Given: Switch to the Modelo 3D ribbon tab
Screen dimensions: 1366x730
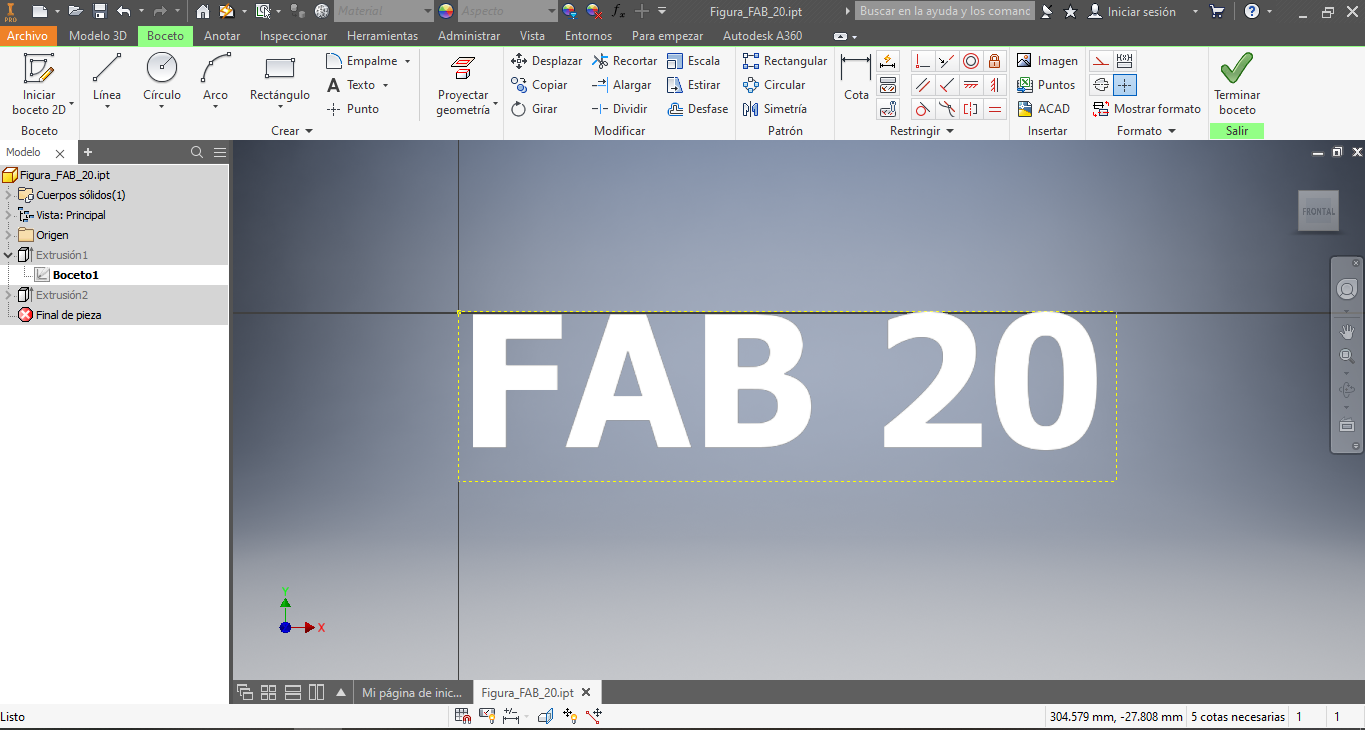Looking at the screenshot, I should pyautogui.click(x=97, y=36).
